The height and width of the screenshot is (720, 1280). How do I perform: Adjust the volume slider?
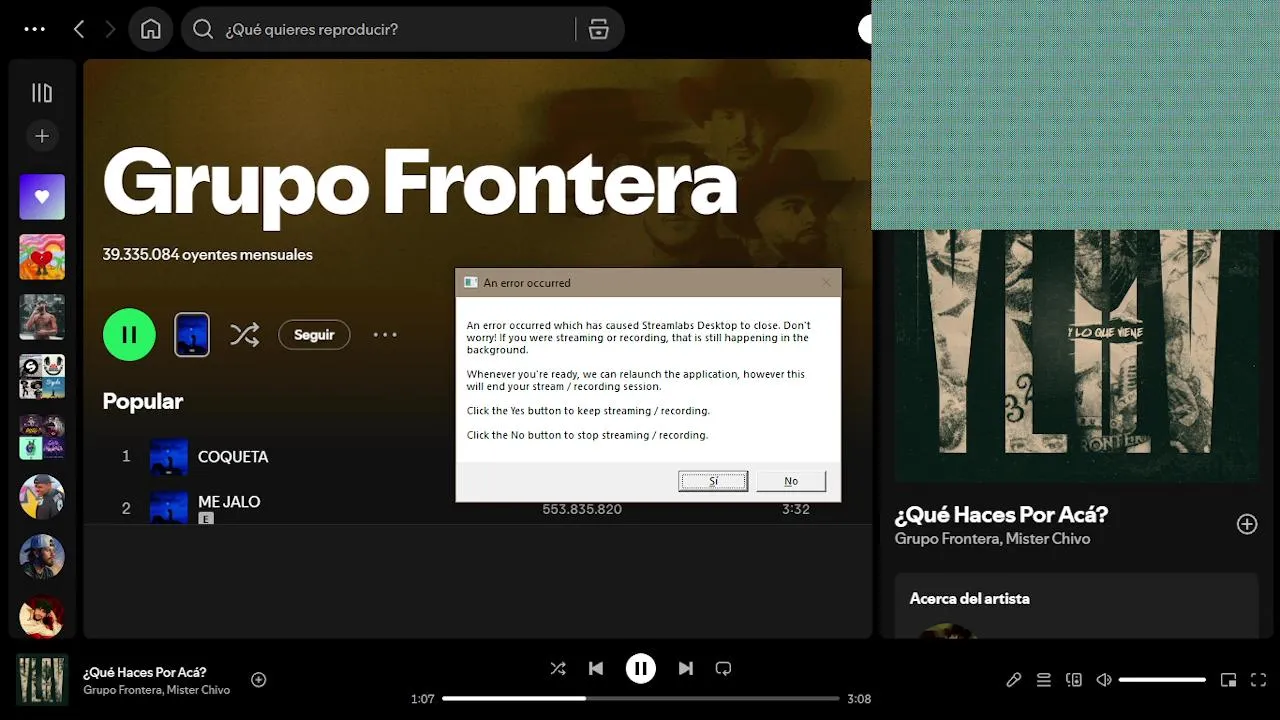click(x=1162, y=680)
